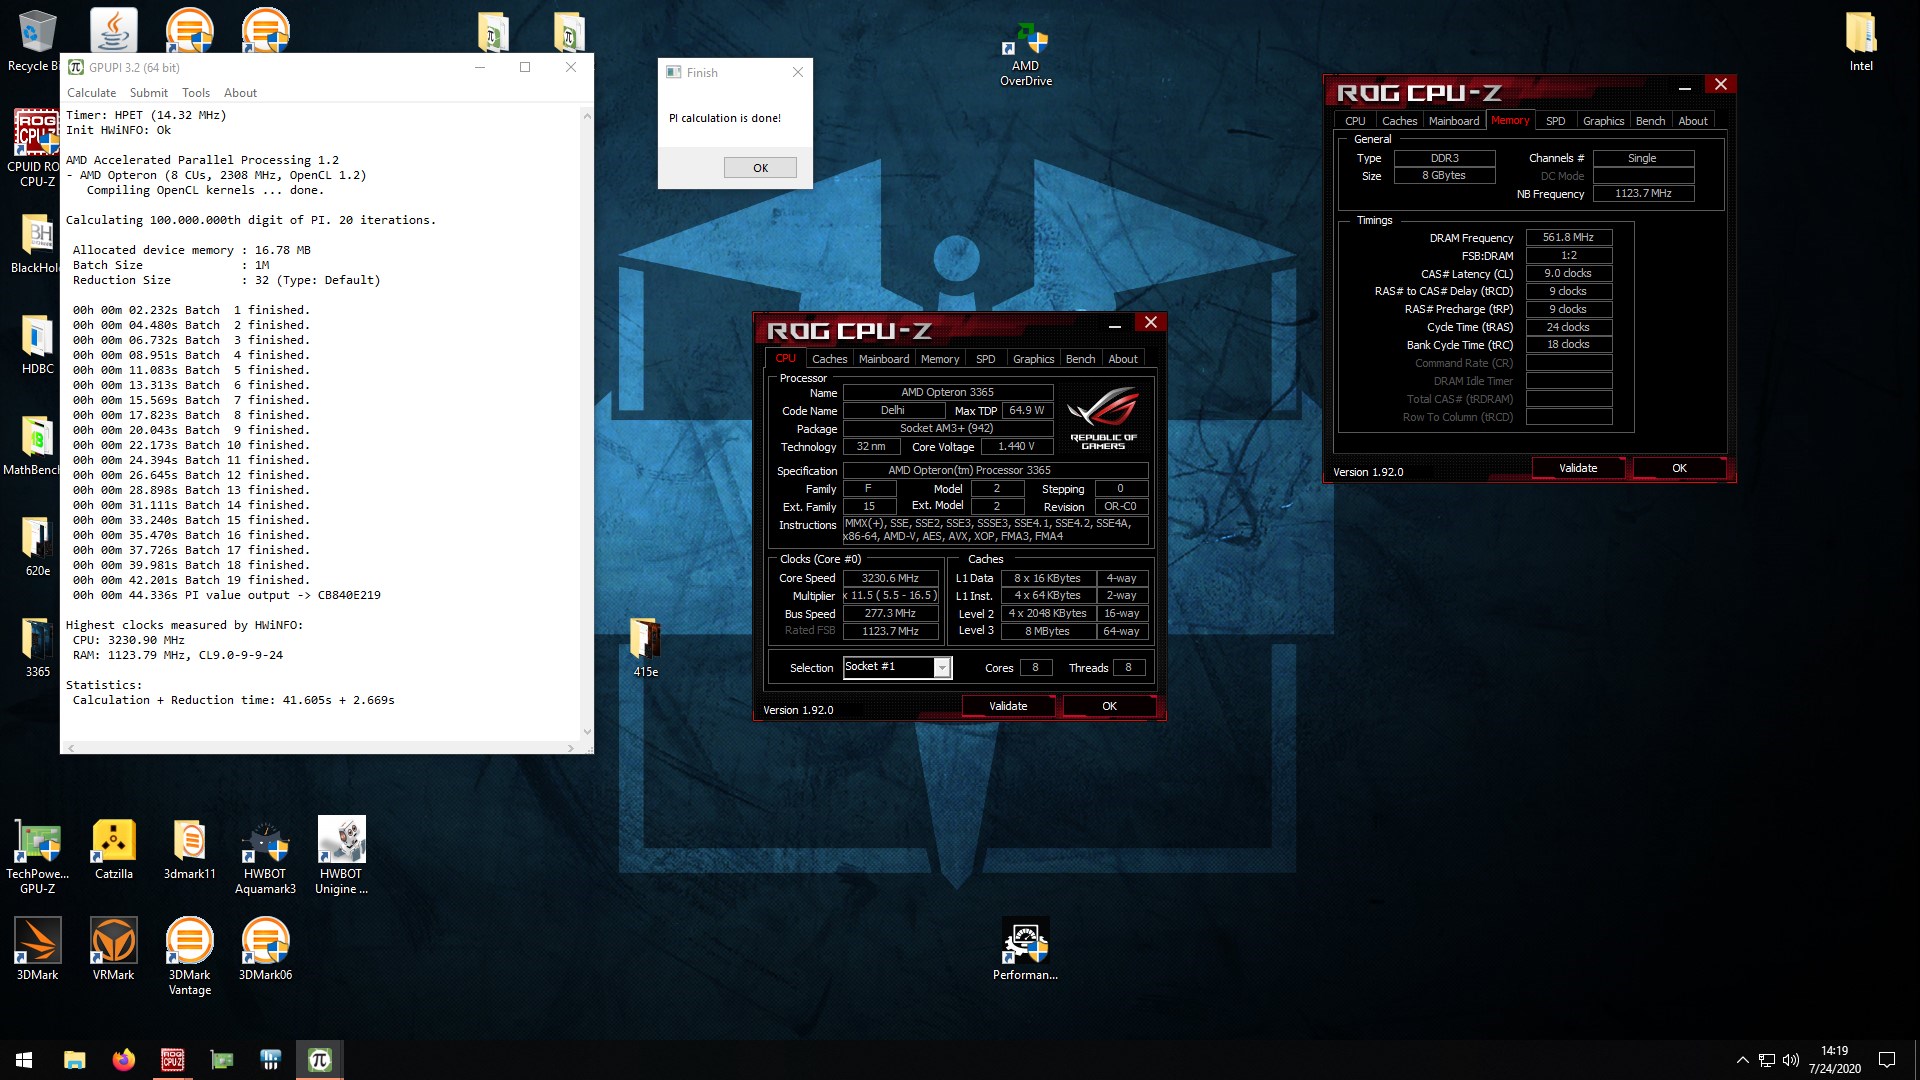Image resolution: width=1920 pixels, height=1080 pixels.
Task: Click Validate in right CPU-Z Memory window
Action: (1578, 468)
